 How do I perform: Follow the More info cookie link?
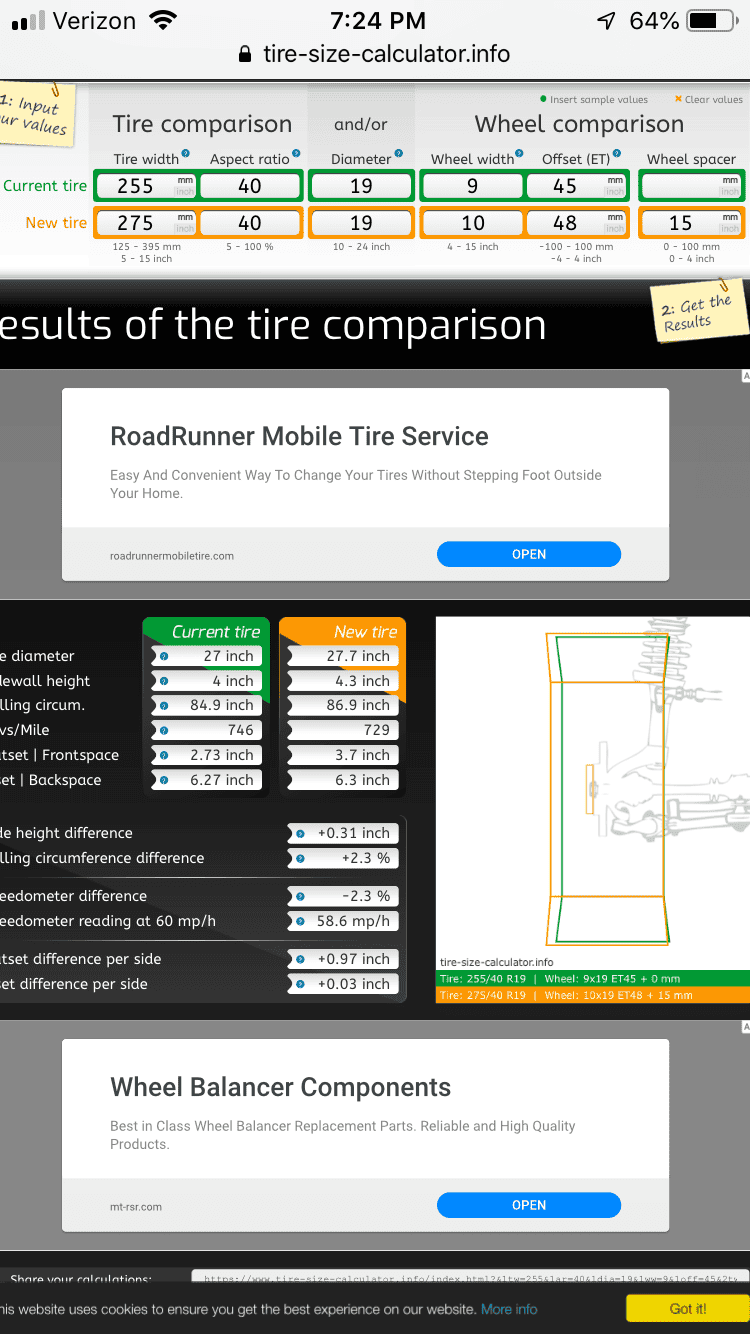coord(509,1309)
